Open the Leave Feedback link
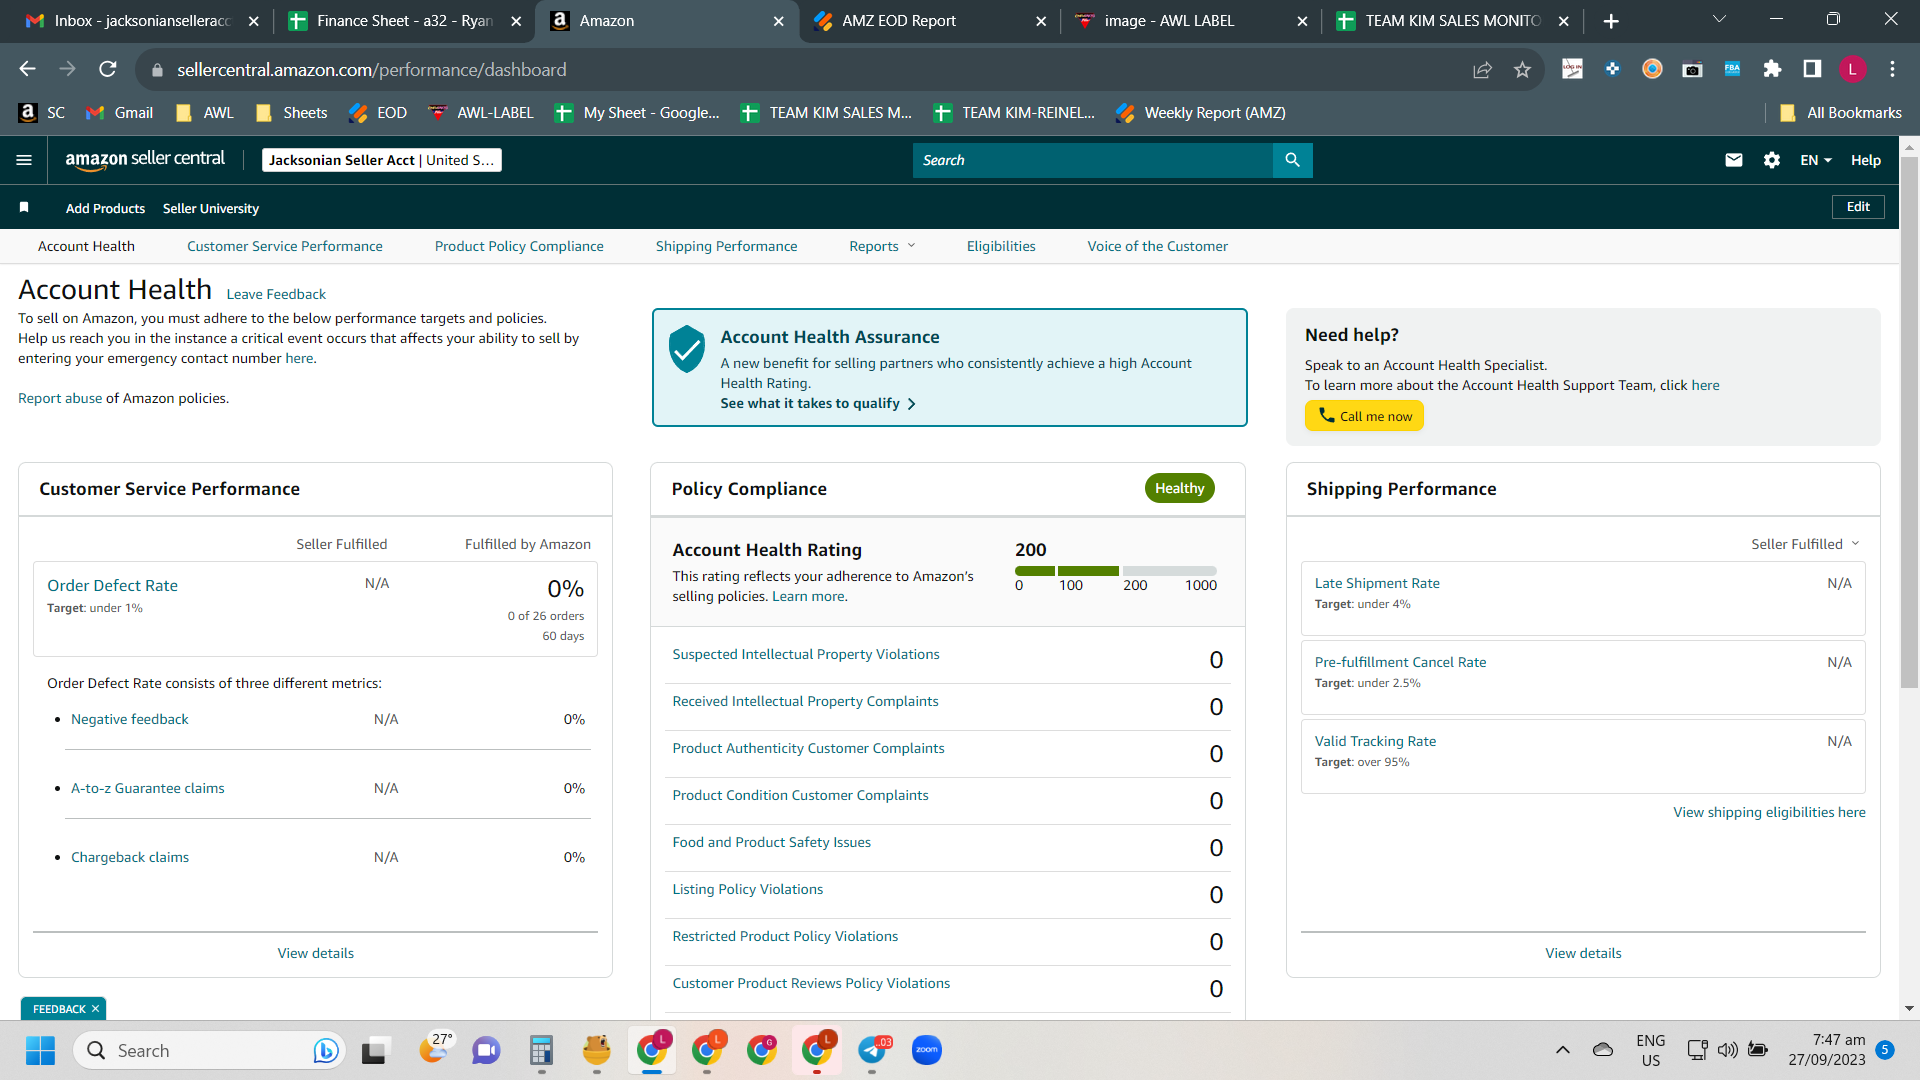The width and height of the screenshot is (1920, 1080). tap(276, 294)
